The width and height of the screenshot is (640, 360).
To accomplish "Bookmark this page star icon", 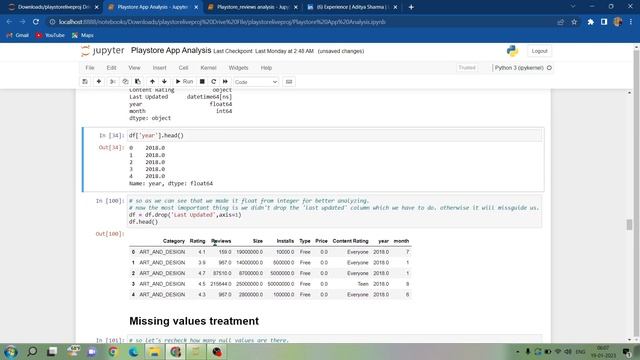I will tap(574, 22).
